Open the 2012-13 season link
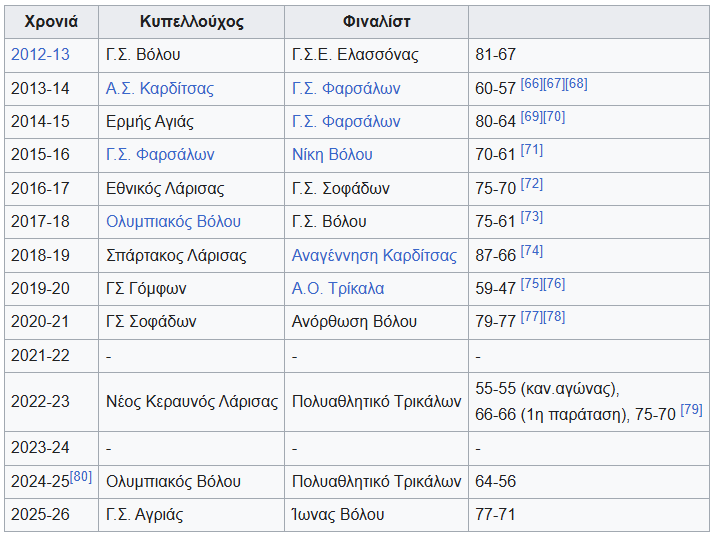The width and height of the screenshot is (716, 540). pos(40,55)
